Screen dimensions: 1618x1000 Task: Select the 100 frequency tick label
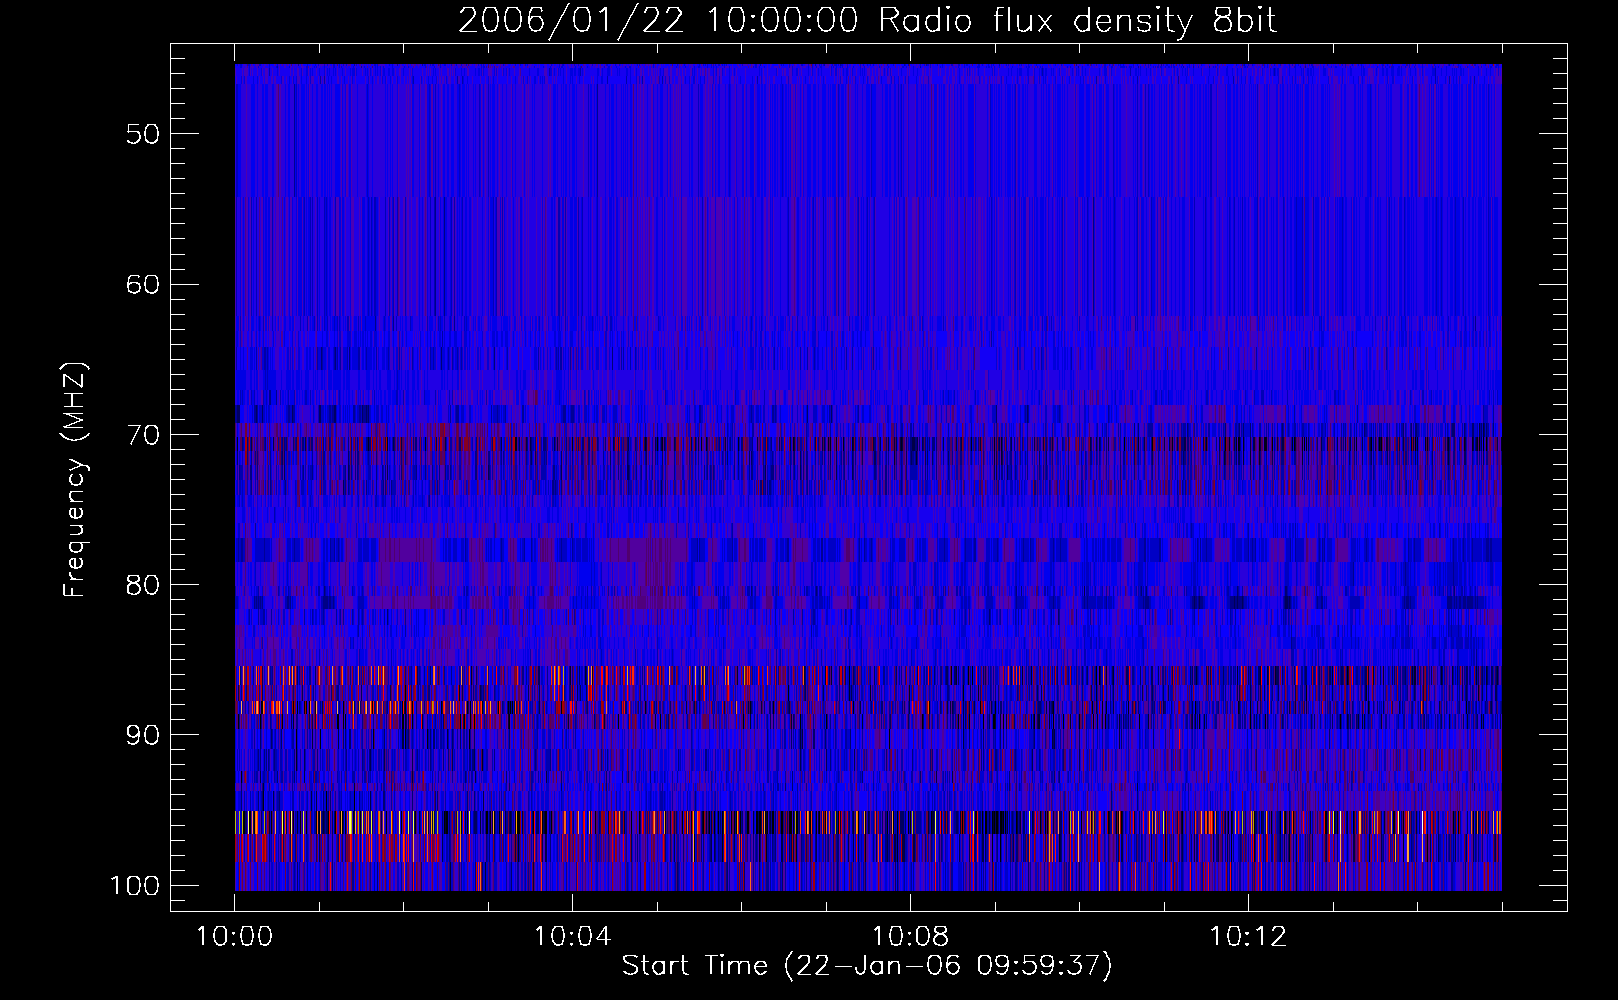(133, 886)
